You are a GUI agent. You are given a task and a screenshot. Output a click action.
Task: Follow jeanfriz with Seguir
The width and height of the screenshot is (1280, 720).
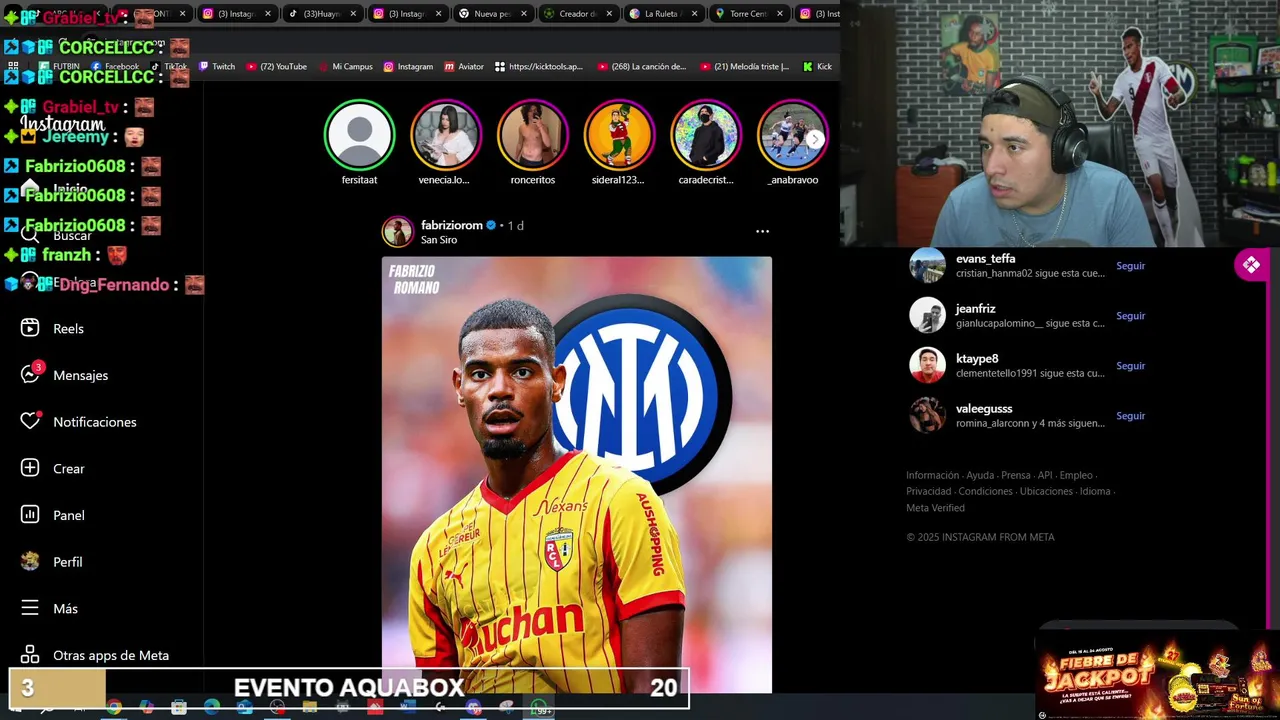click(x=1130, y=316)
